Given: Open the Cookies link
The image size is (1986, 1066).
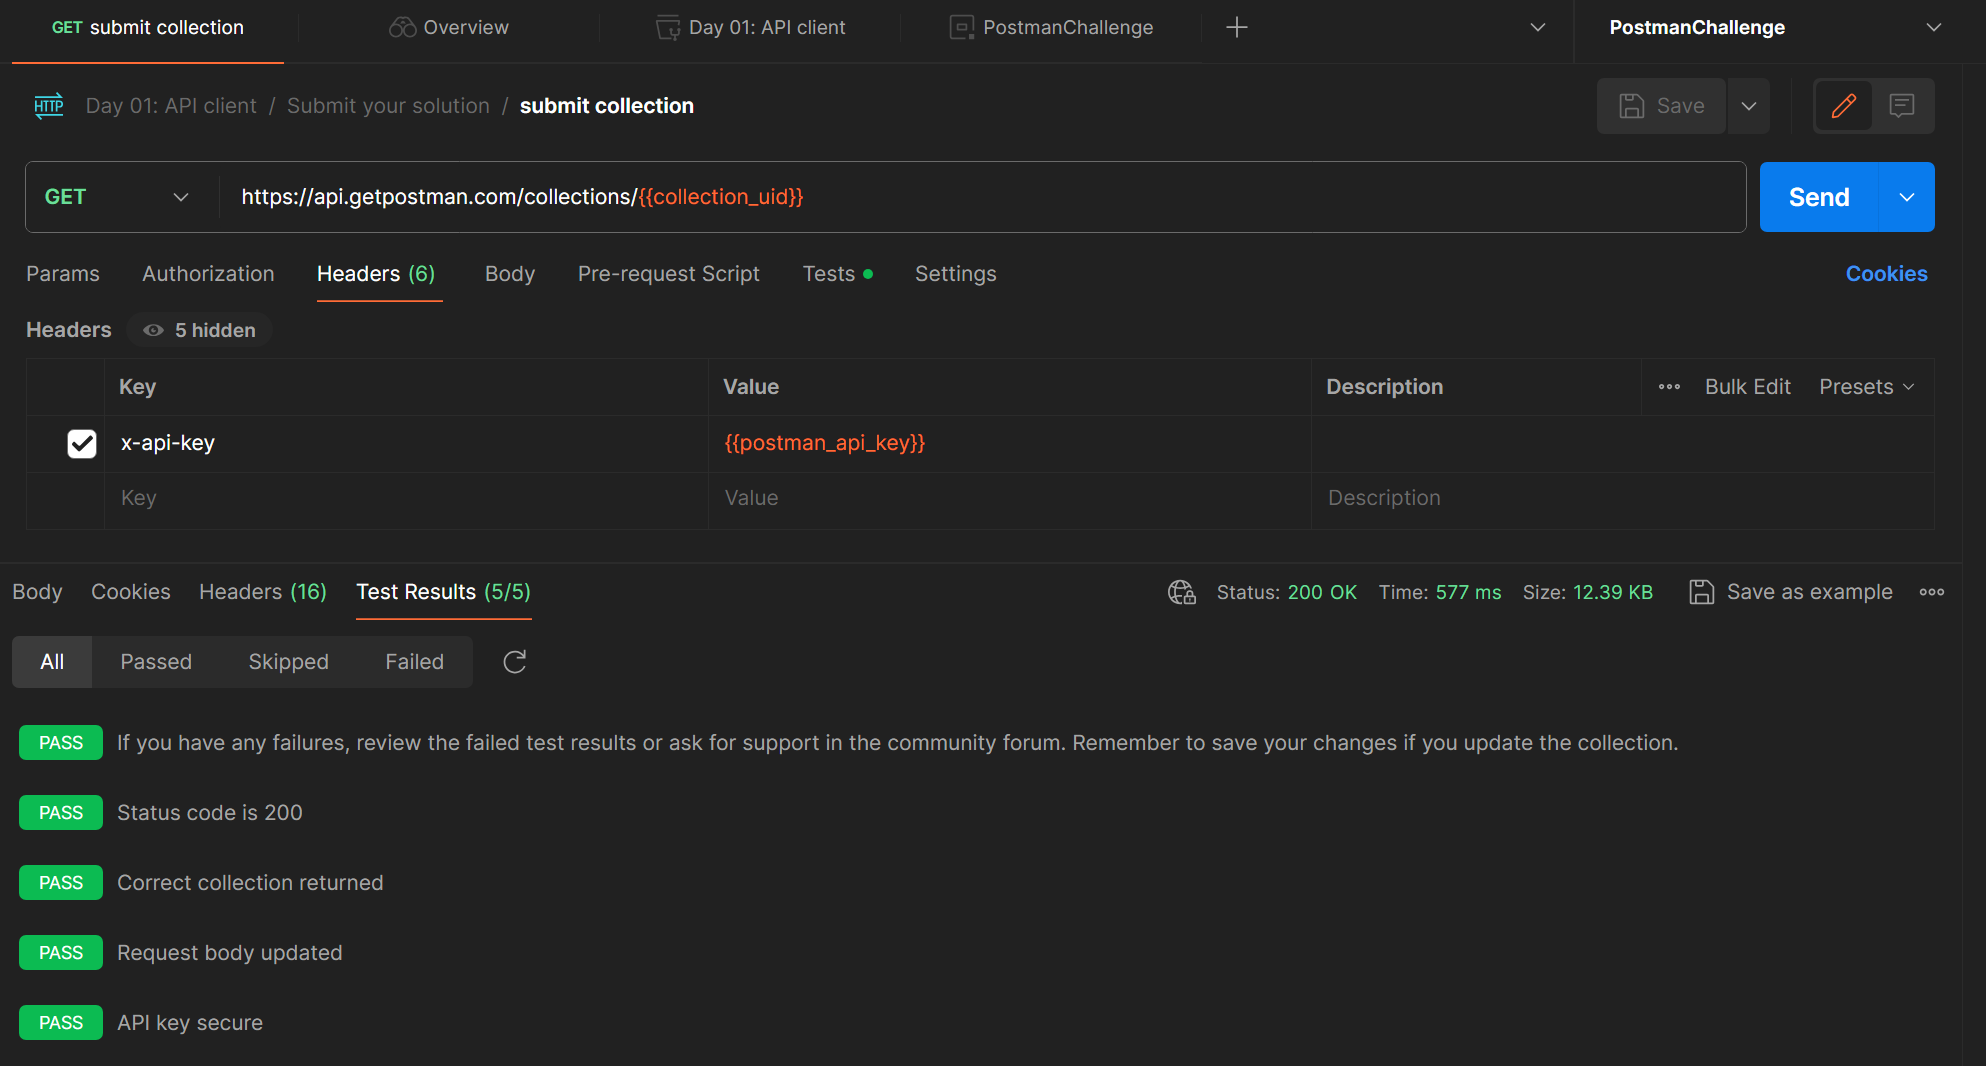Looking at the screenshot, I should 1886,274.
